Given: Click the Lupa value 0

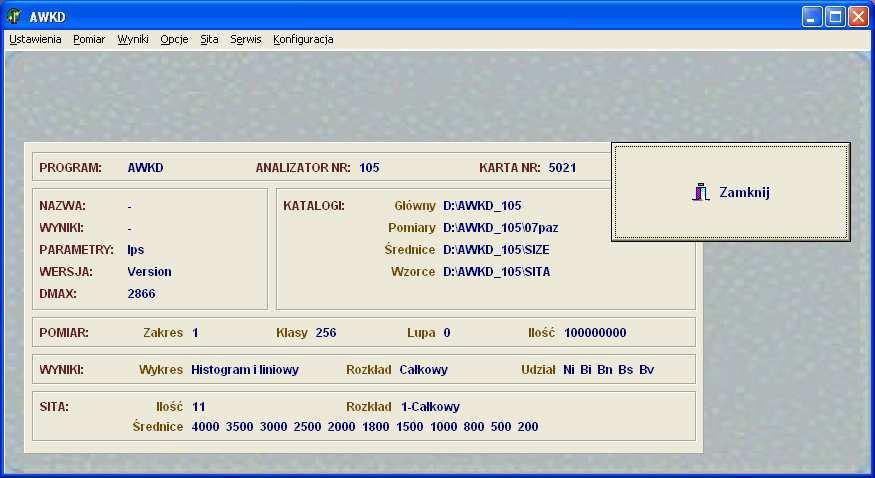Looking at the screenshot, I should click(x=447, y=333).
